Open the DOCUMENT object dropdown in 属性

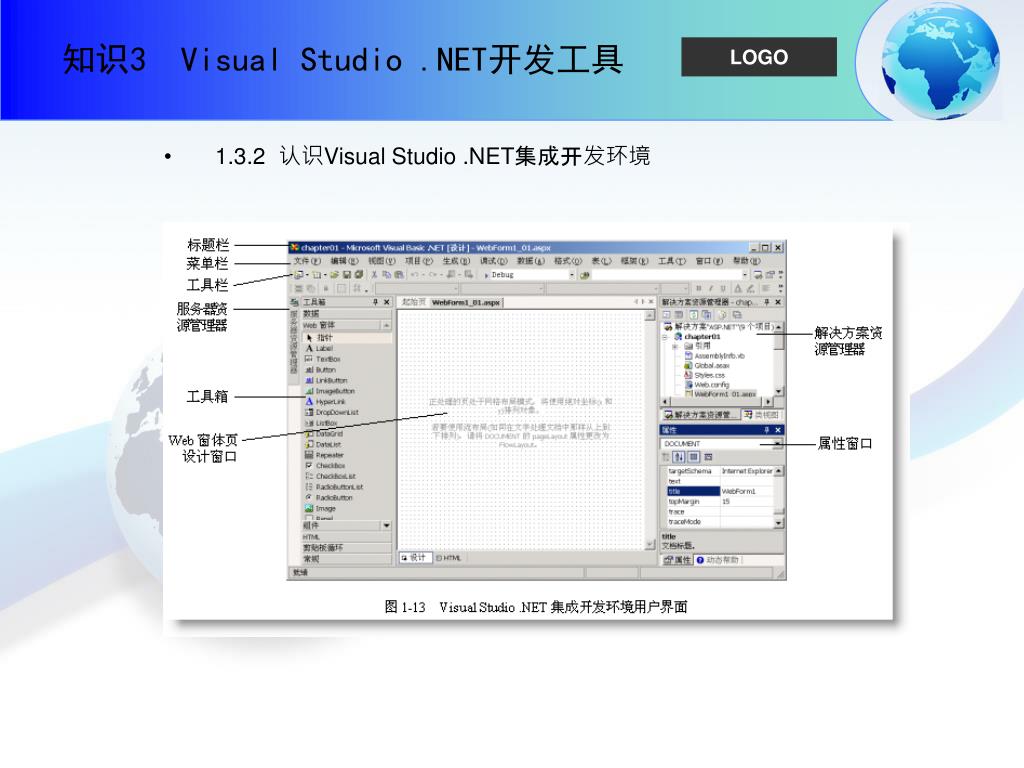click(777, 443)
